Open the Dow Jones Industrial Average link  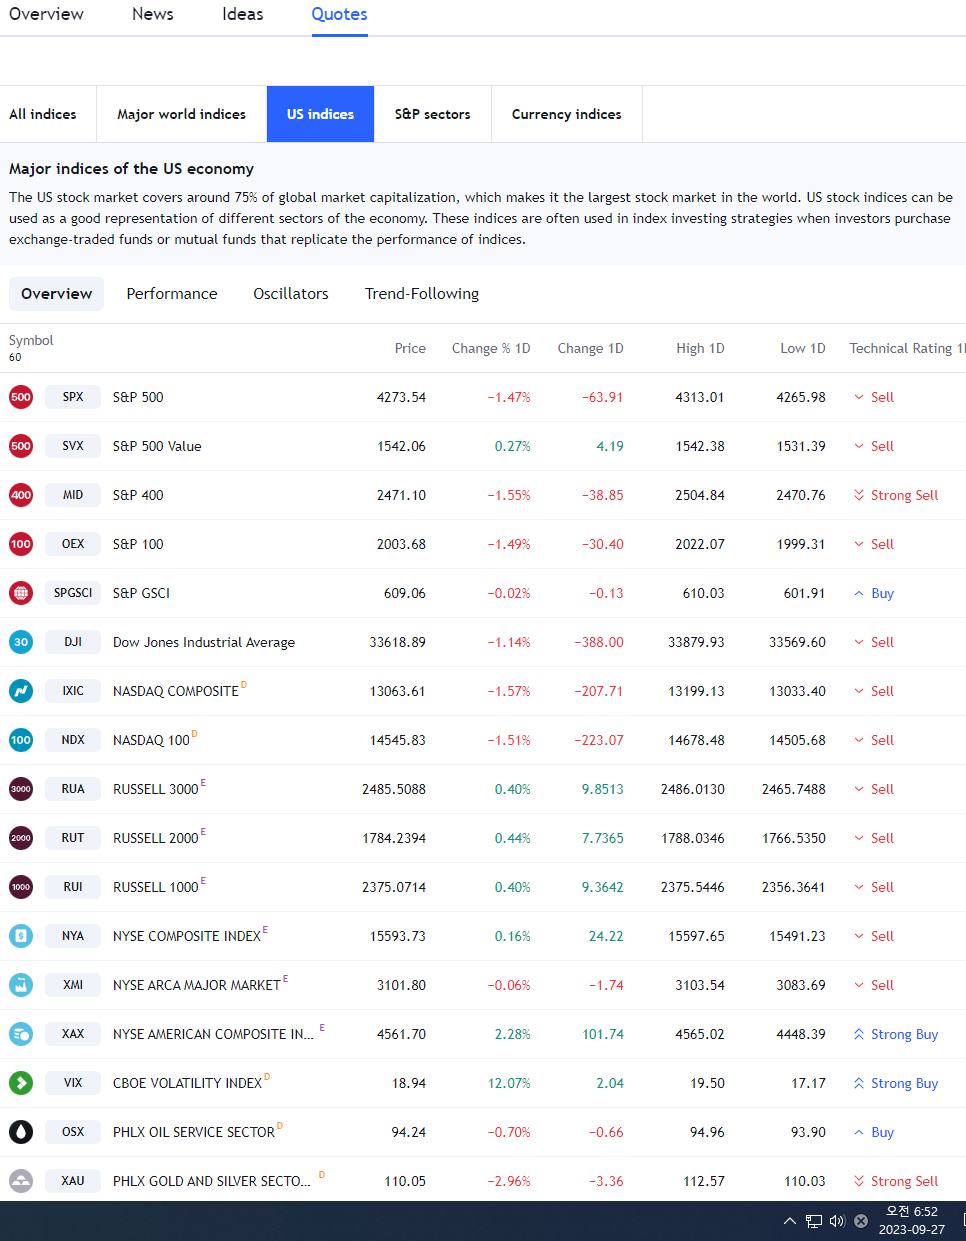coord(204,642)
